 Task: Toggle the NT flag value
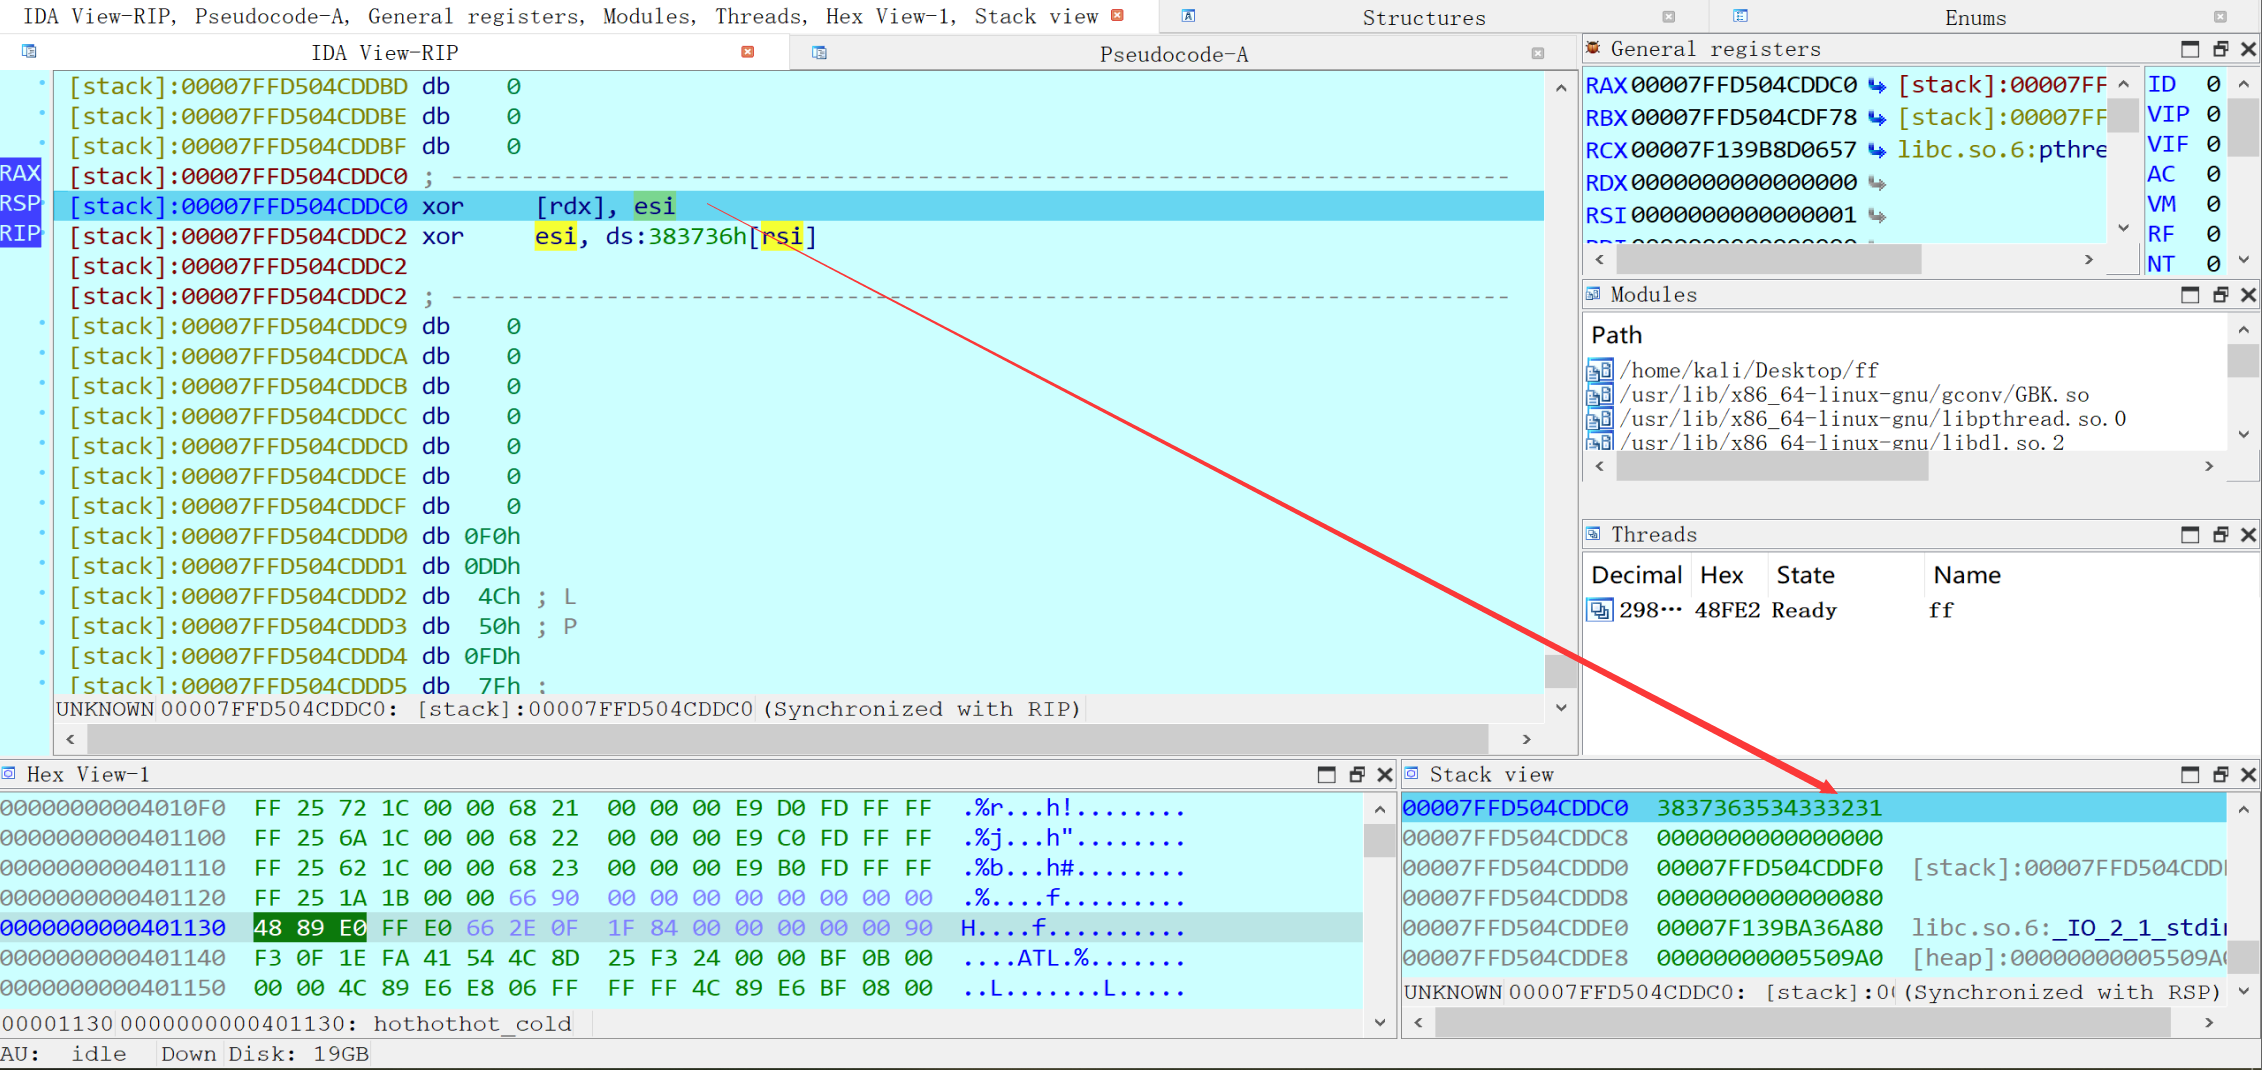point(2213,264)
